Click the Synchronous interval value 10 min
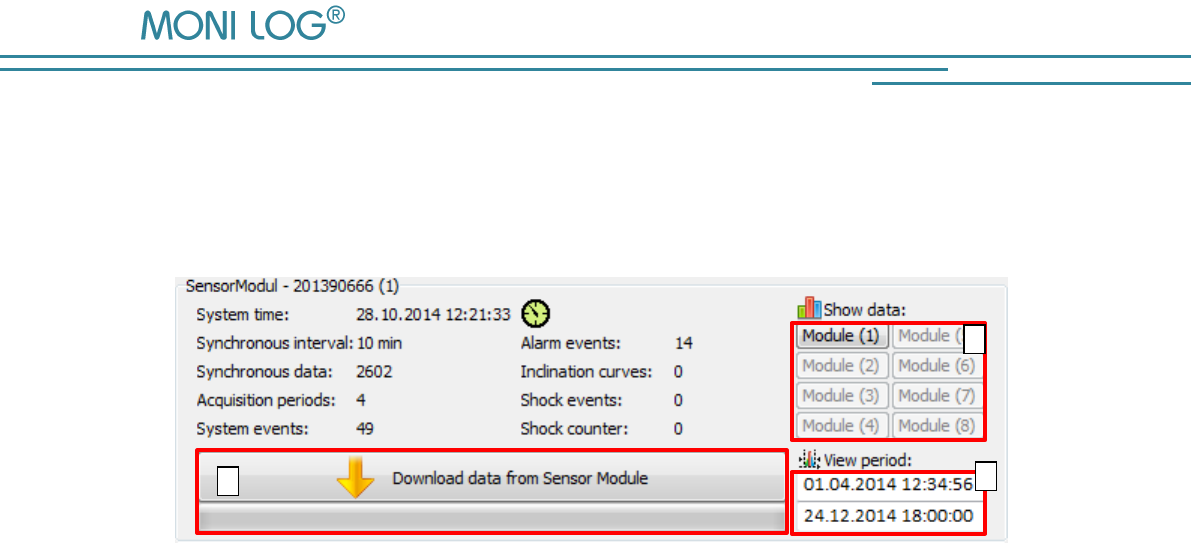Image resolution: width=1191 pixels, height=543 pixels. point(379,343)
